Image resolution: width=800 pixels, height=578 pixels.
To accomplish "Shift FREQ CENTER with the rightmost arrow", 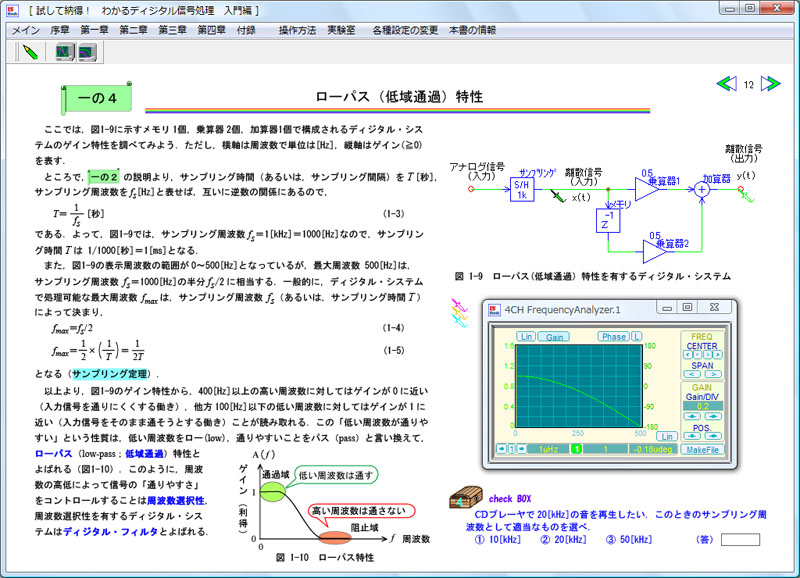I will 717,355.
